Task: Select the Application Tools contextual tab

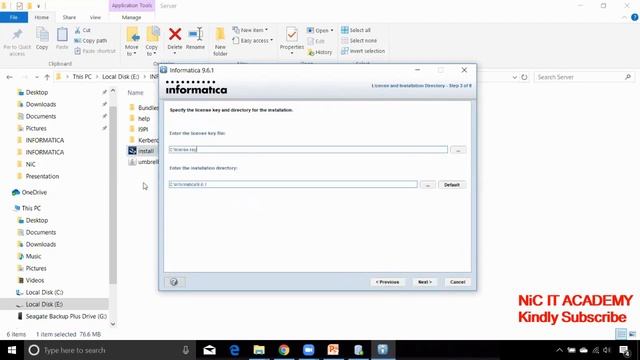Action: (132, 6)
